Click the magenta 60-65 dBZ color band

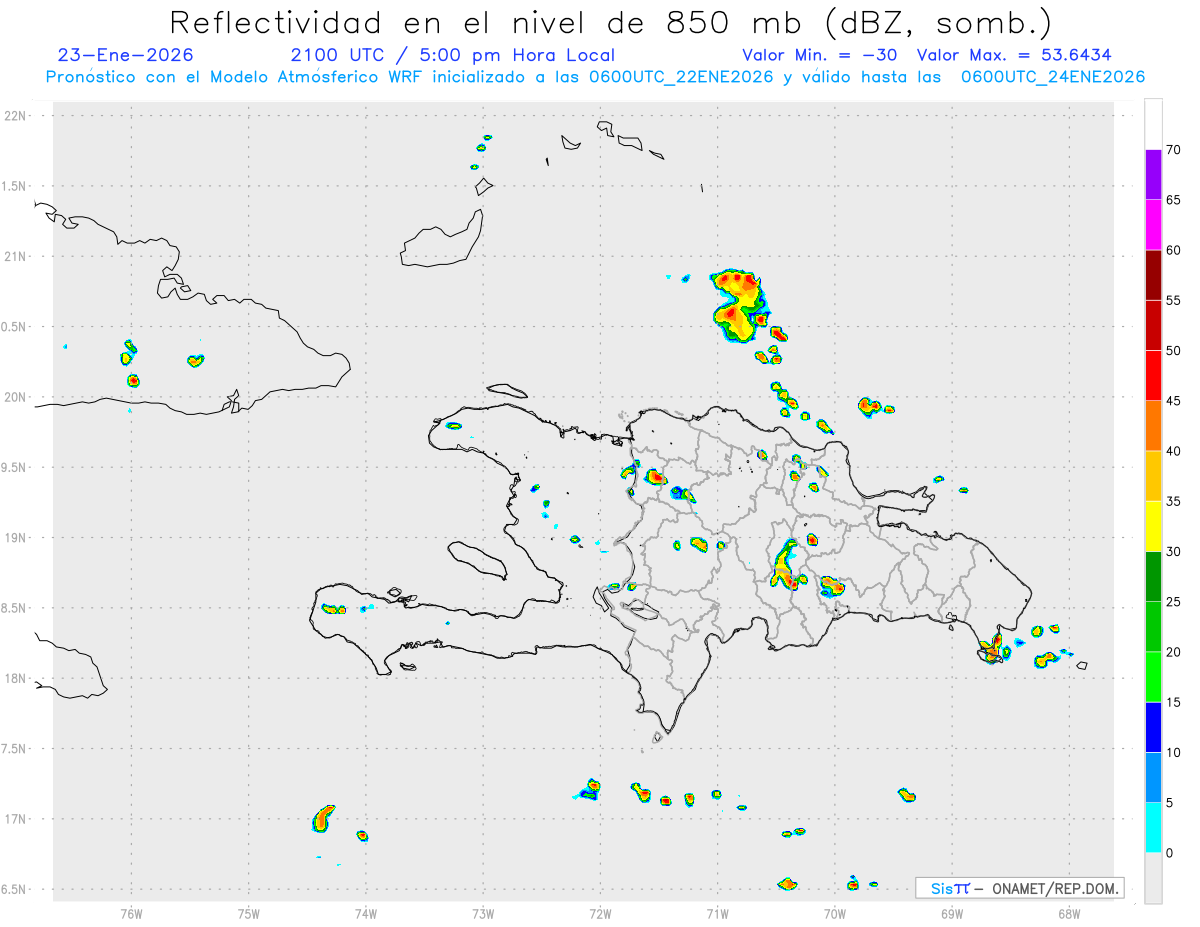[1153, 225]
